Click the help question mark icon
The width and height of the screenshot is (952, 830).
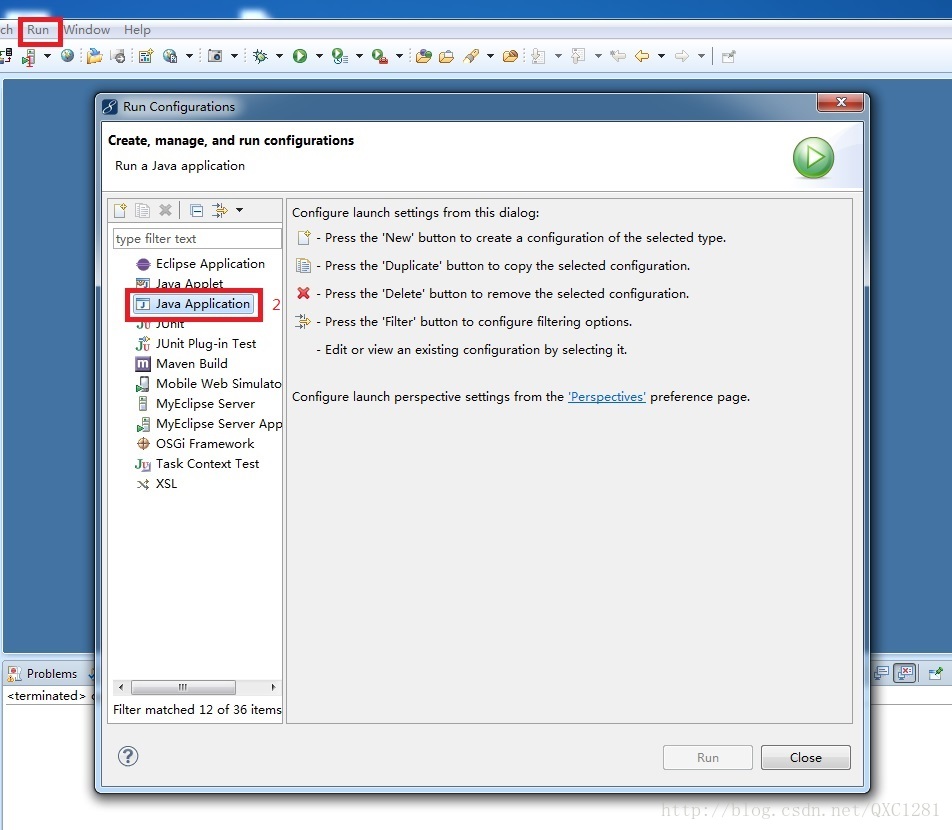128,757
